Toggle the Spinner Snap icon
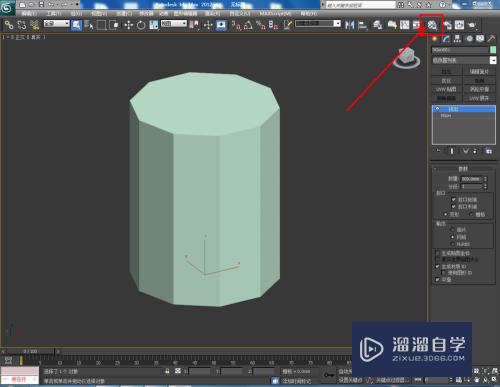The height and width of the screenshot is (387, 500). point(273,25)
